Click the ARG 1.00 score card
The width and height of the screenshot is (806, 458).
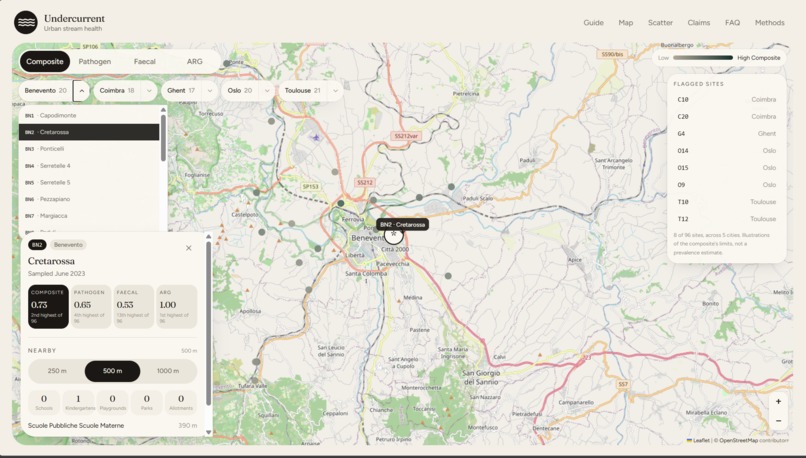pyautogui.click(x=177, y=306)
